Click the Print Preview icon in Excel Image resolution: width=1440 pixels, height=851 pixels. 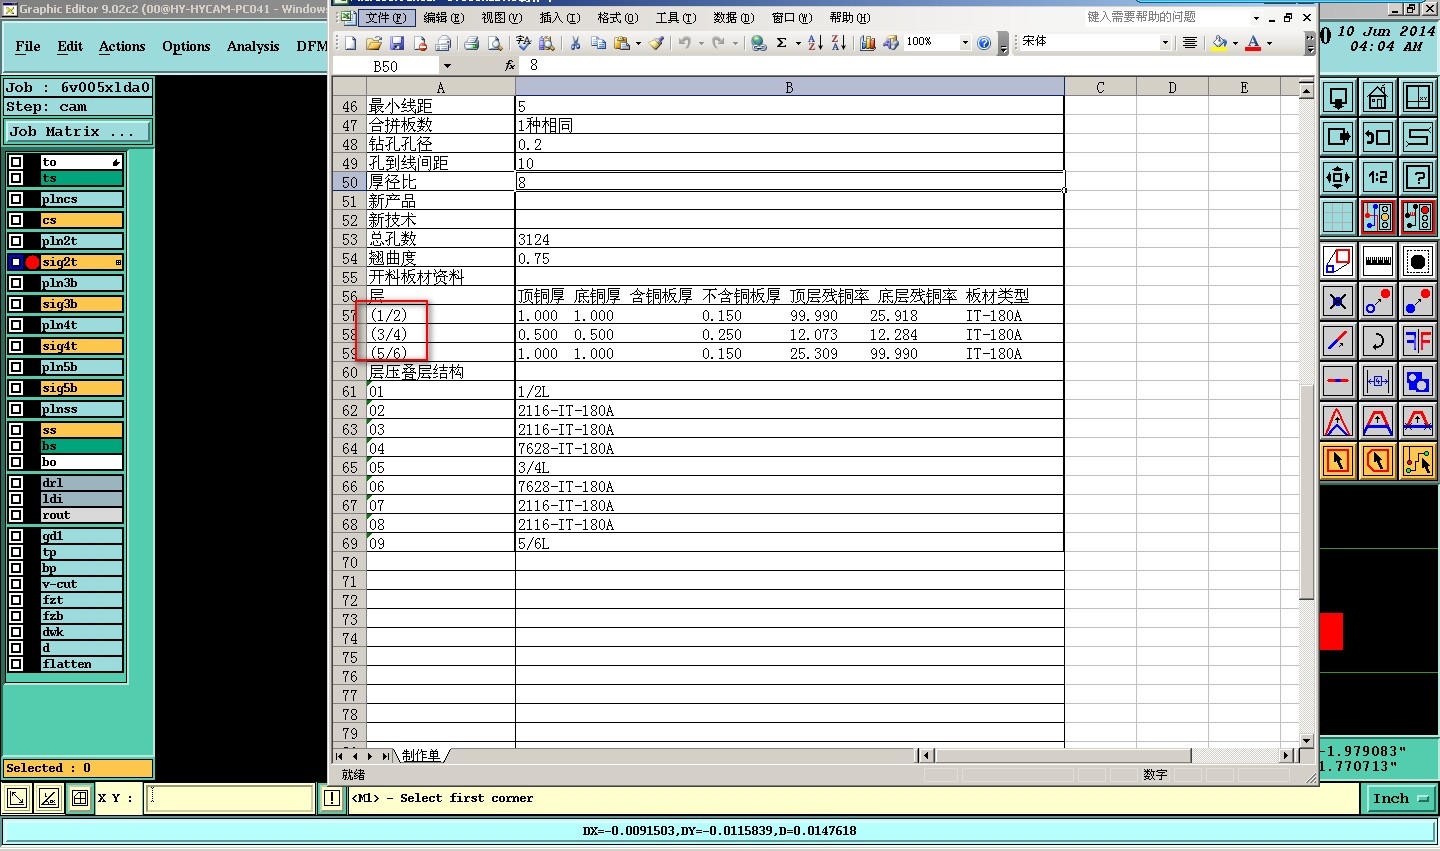click(x=494, y=43)
